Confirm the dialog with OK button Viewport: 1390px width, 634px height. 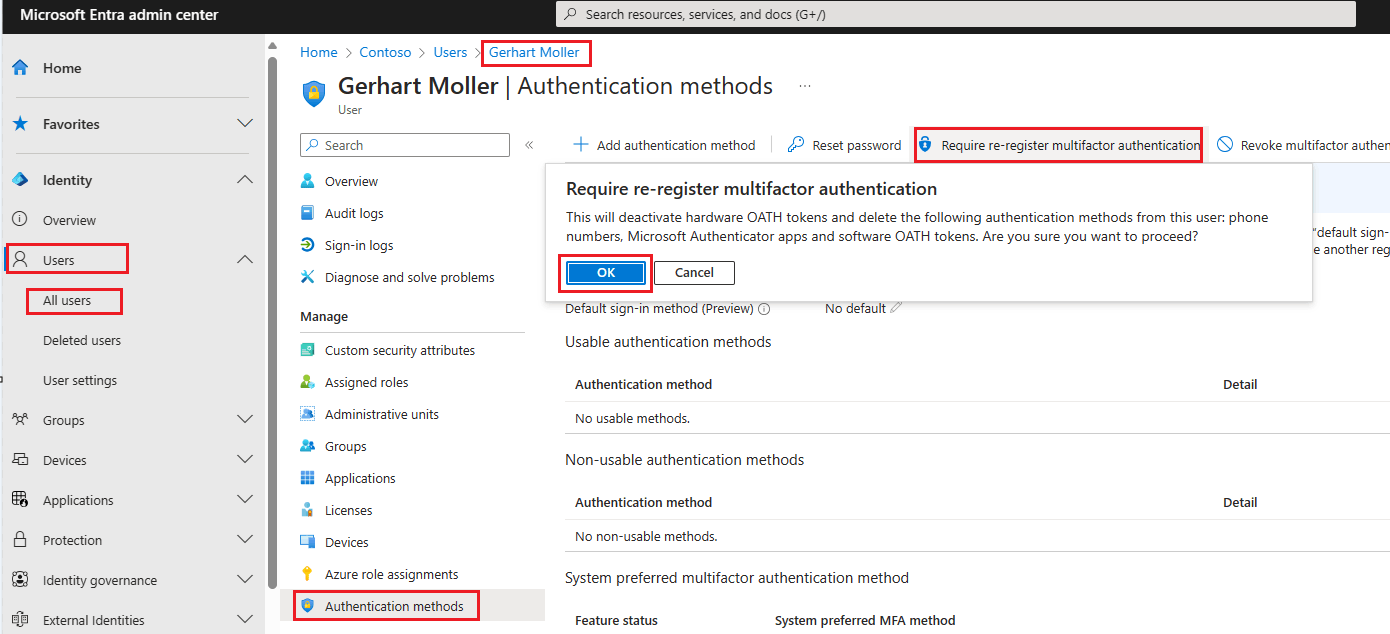(x=605, y=273)
